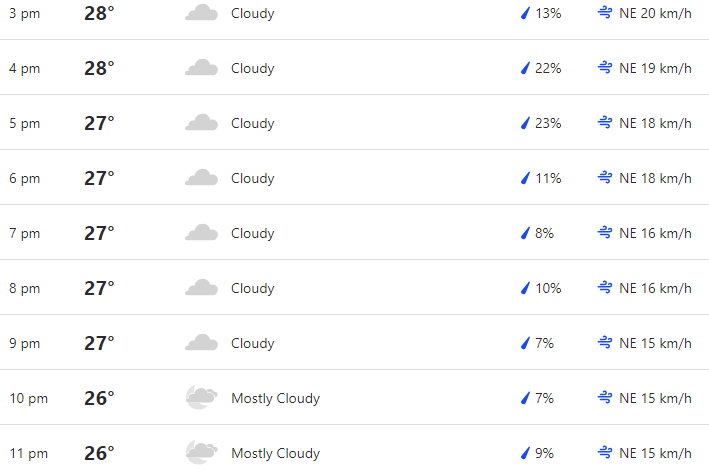The width and height of the screenshot is (709, 476).
Task: Click the 26° temperature at 10 pm
Action: pos(99,398)
